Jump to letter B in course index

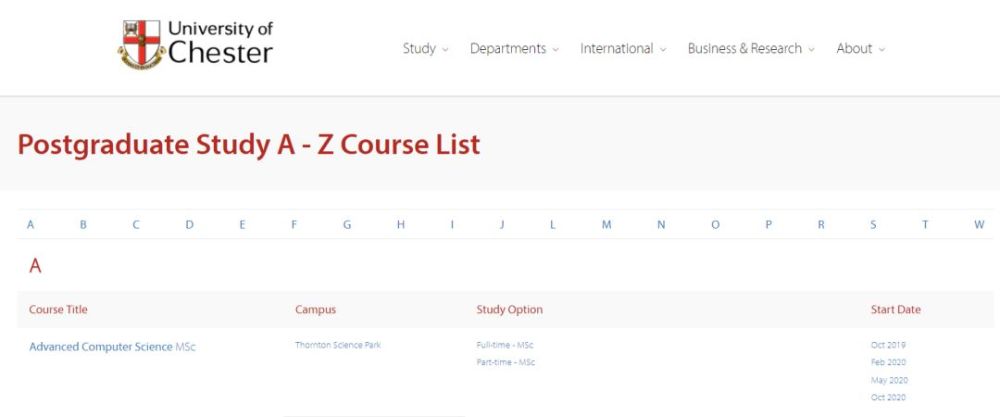(83, 225)
